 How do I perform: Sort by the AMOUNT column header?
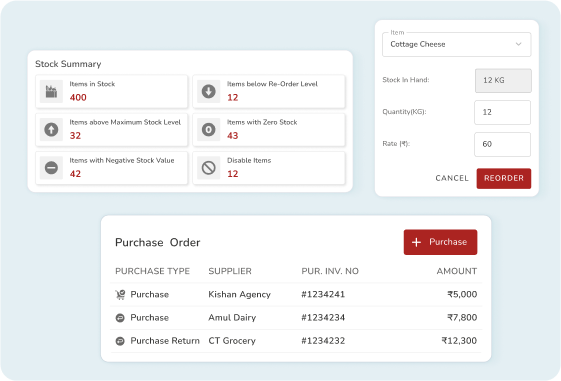(457, 271)
